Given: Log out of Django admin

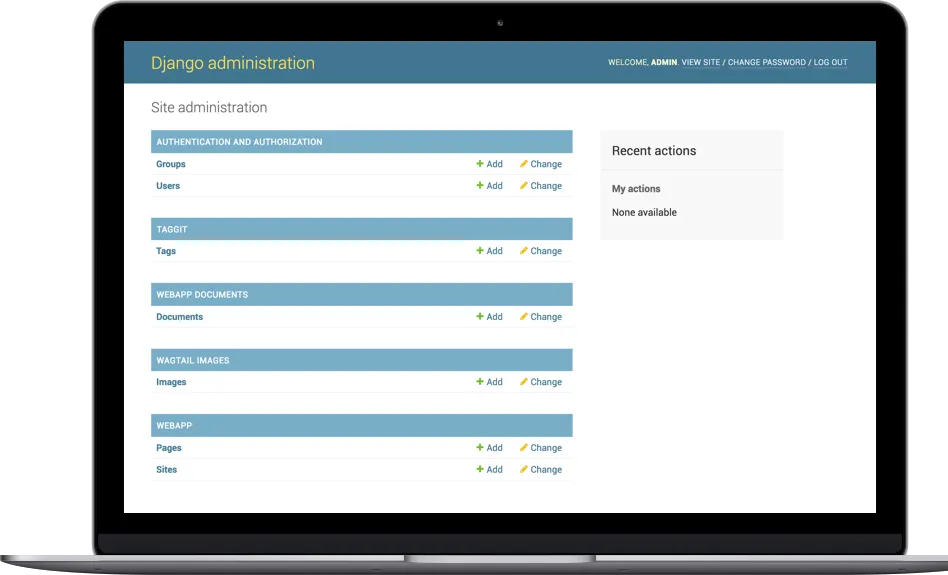Looking at the screenshot, I should pyautogui.click(x=830, y=63).
